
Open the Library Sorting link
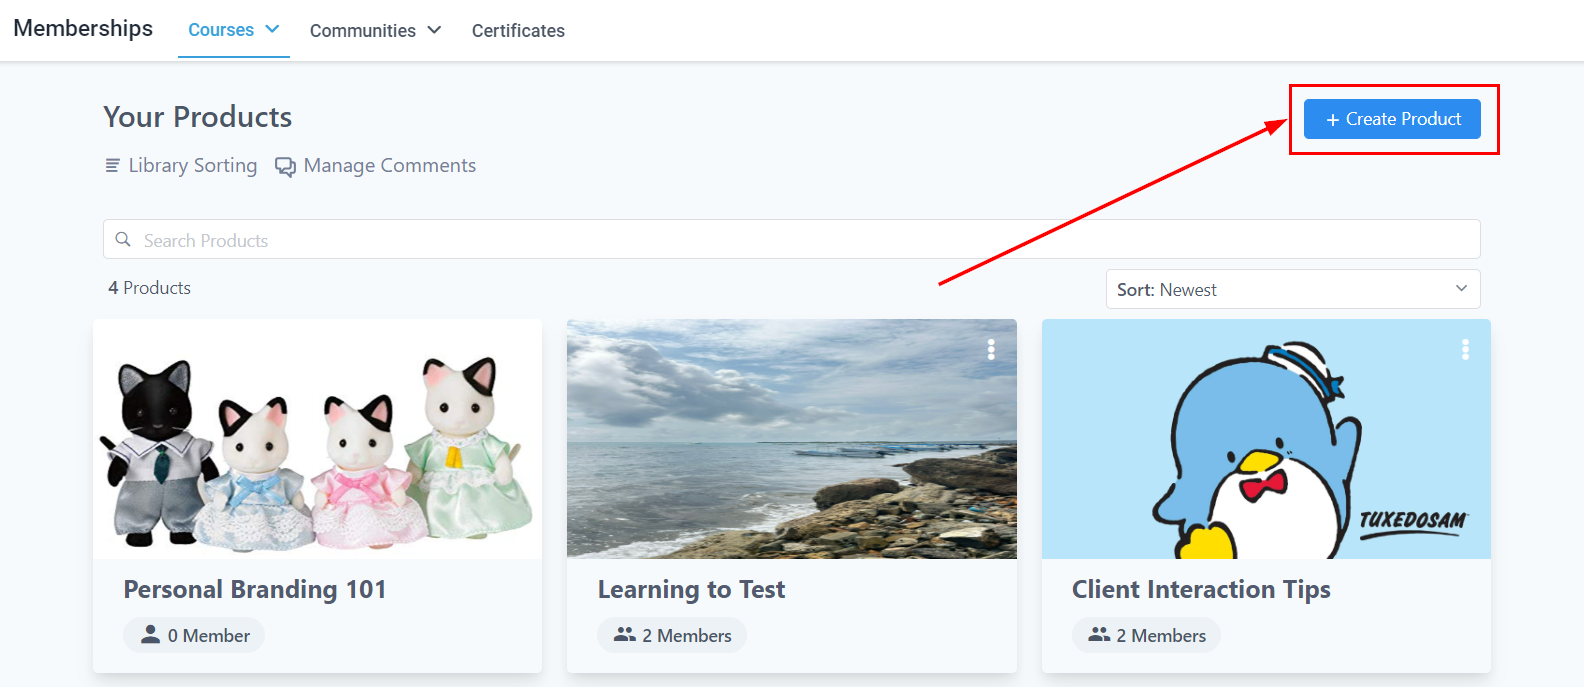pos(192,166)
